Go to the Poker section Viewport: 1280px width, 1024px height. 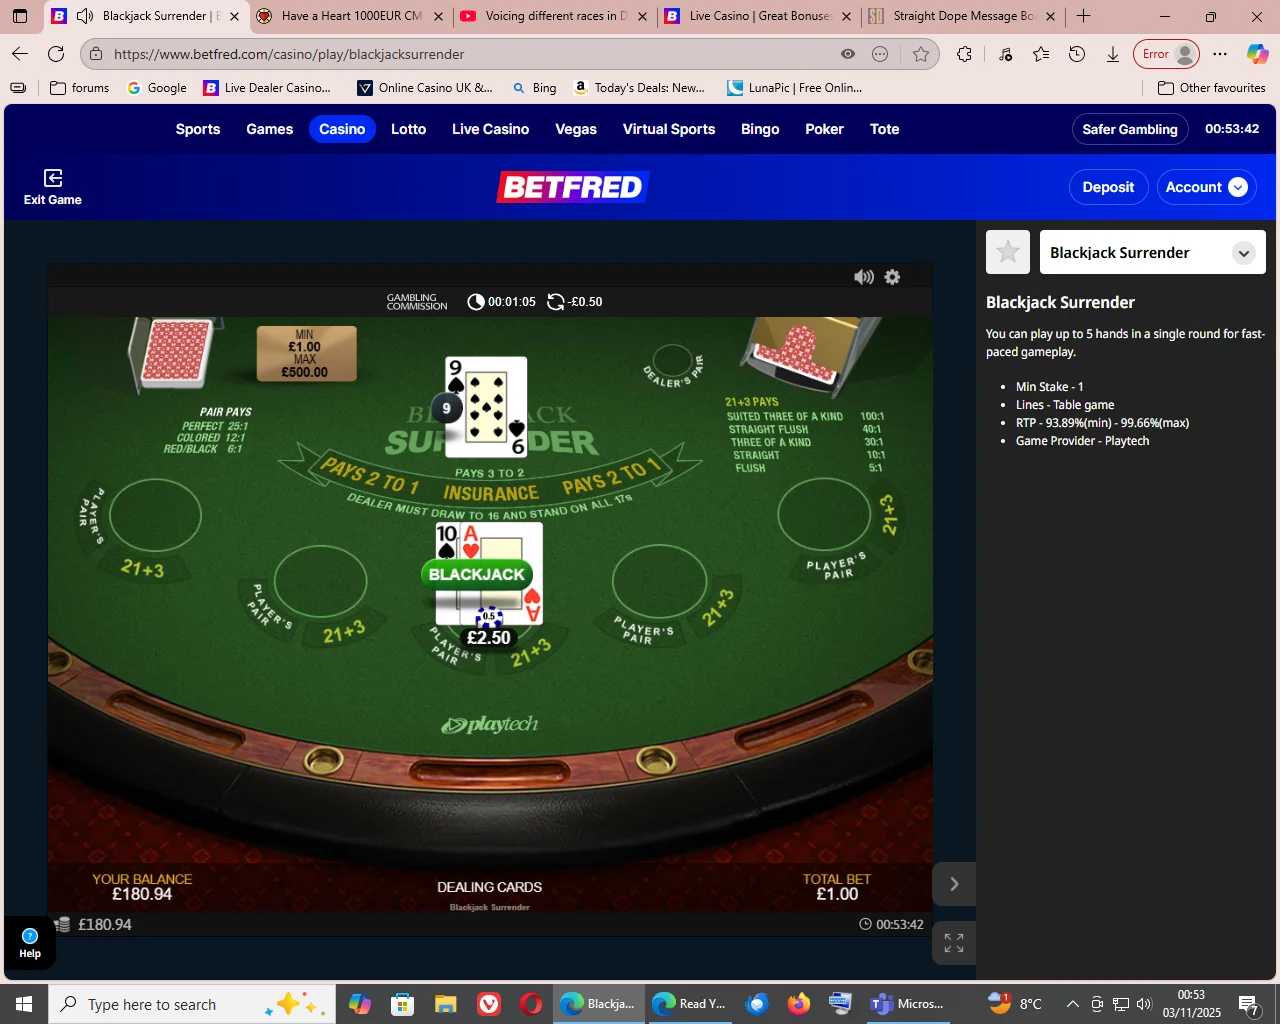(824, 129)
